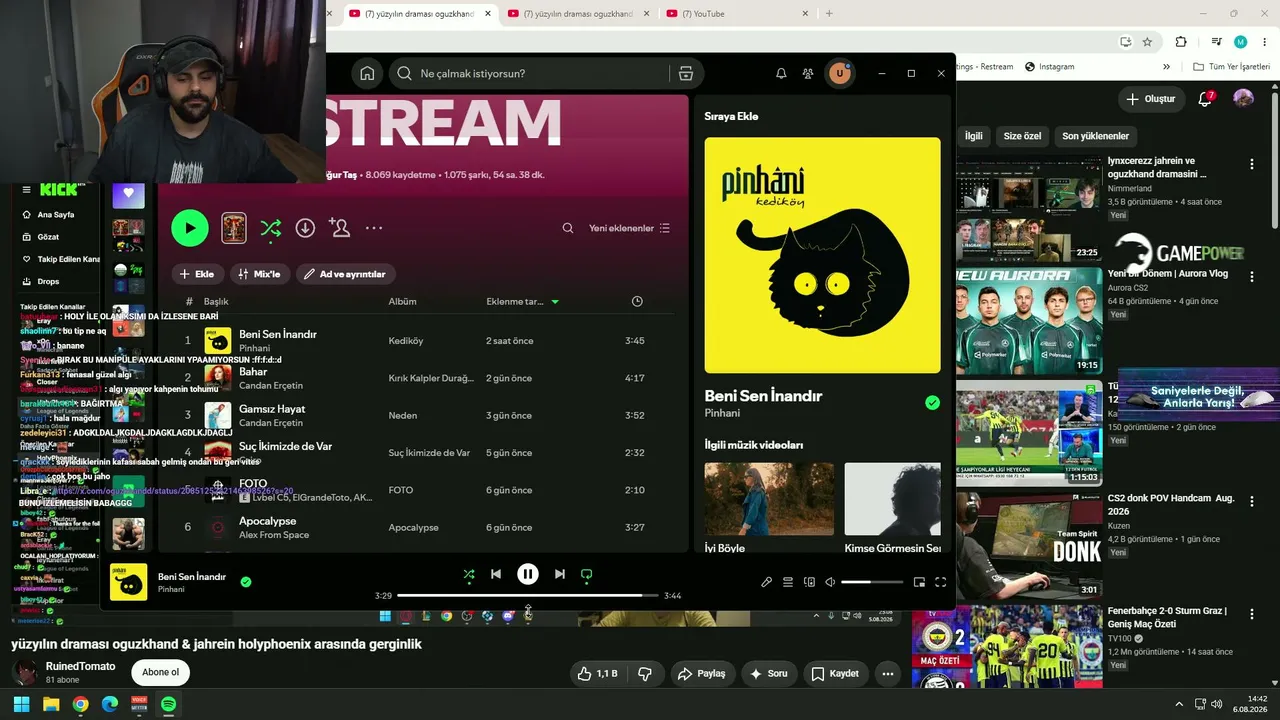The width and height of the screenshot is (1280, 720).
Task: Toggle saved check in the now playing panel
Action: [932, 403]
